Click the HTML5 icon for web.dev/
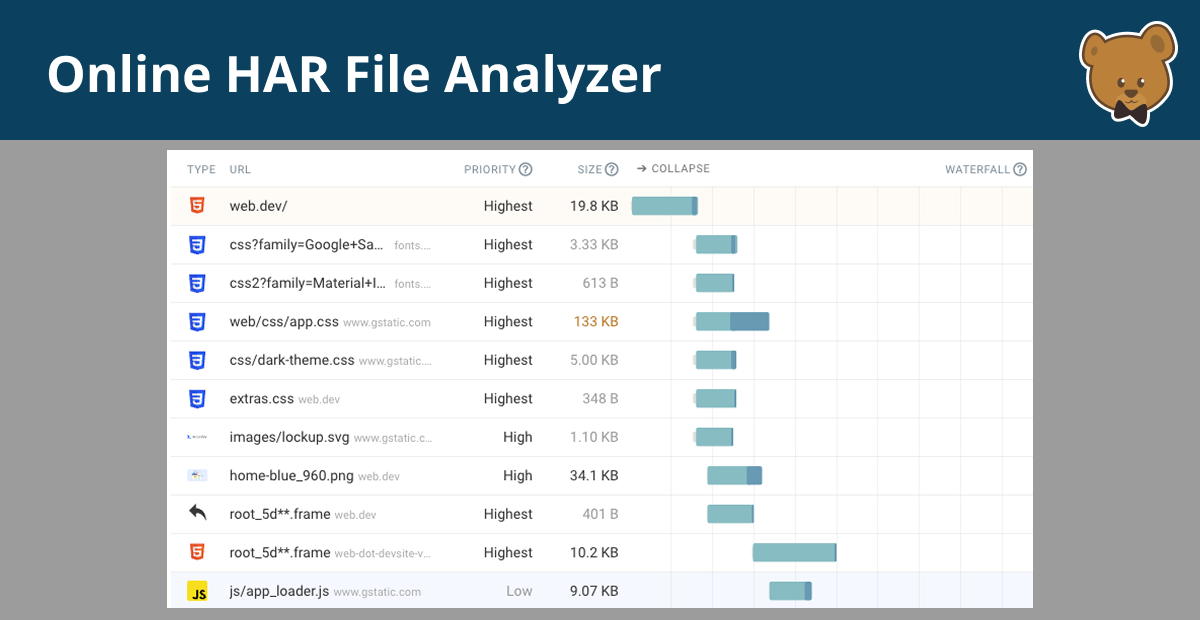Image resolution: width=1200 pixels, height=620 pixels. pos(197,205)
